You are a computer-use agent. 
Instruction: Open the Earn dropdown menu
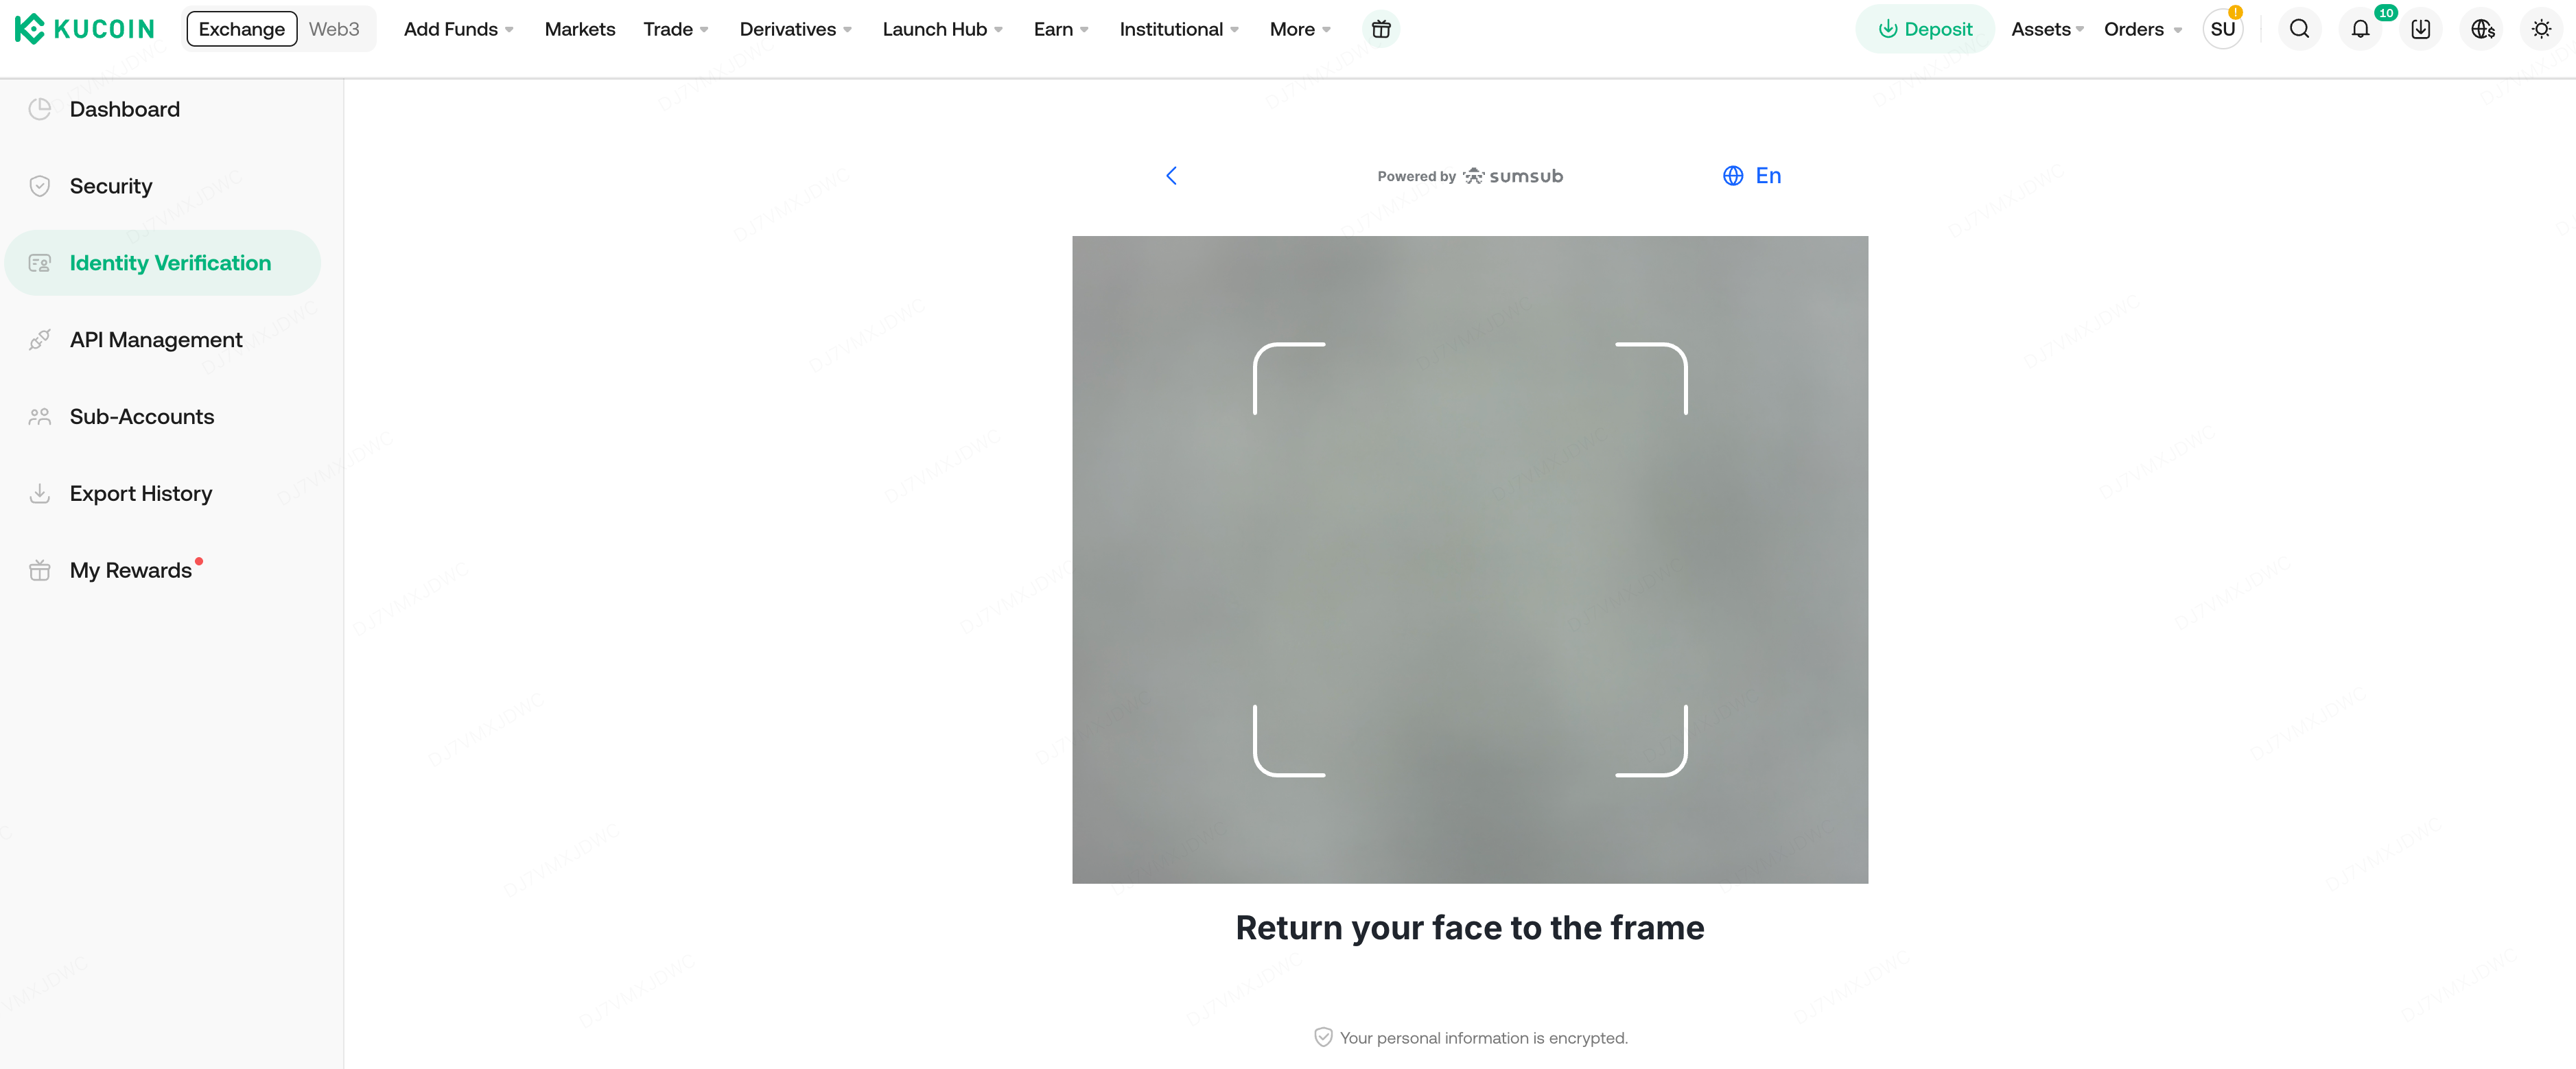point(1060,29)
